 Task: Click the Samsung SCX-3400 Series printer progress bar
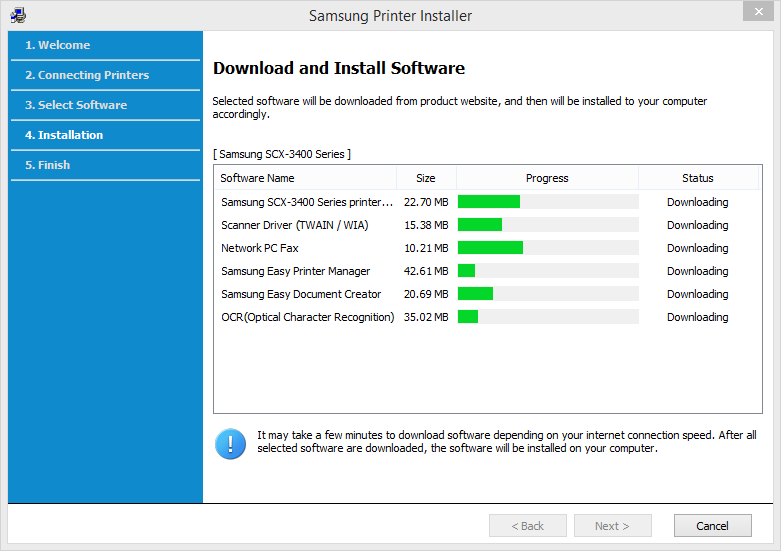pyautogui.click(x=548, y=202)
